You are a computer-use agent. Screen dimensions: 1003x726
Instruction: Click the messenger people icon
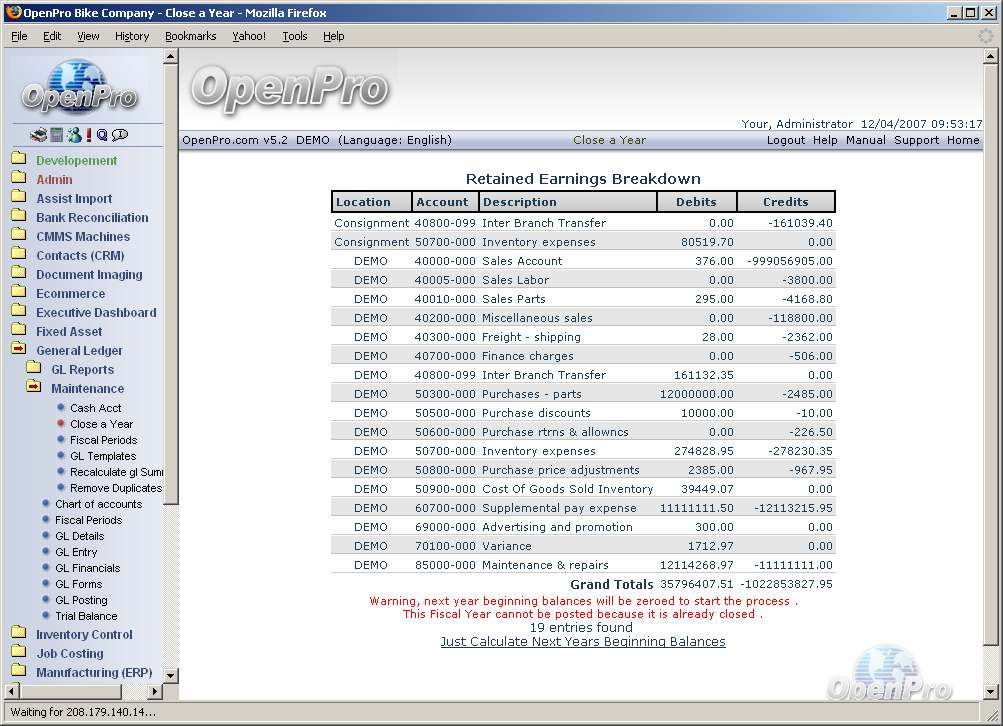click(x=74, y=135)
